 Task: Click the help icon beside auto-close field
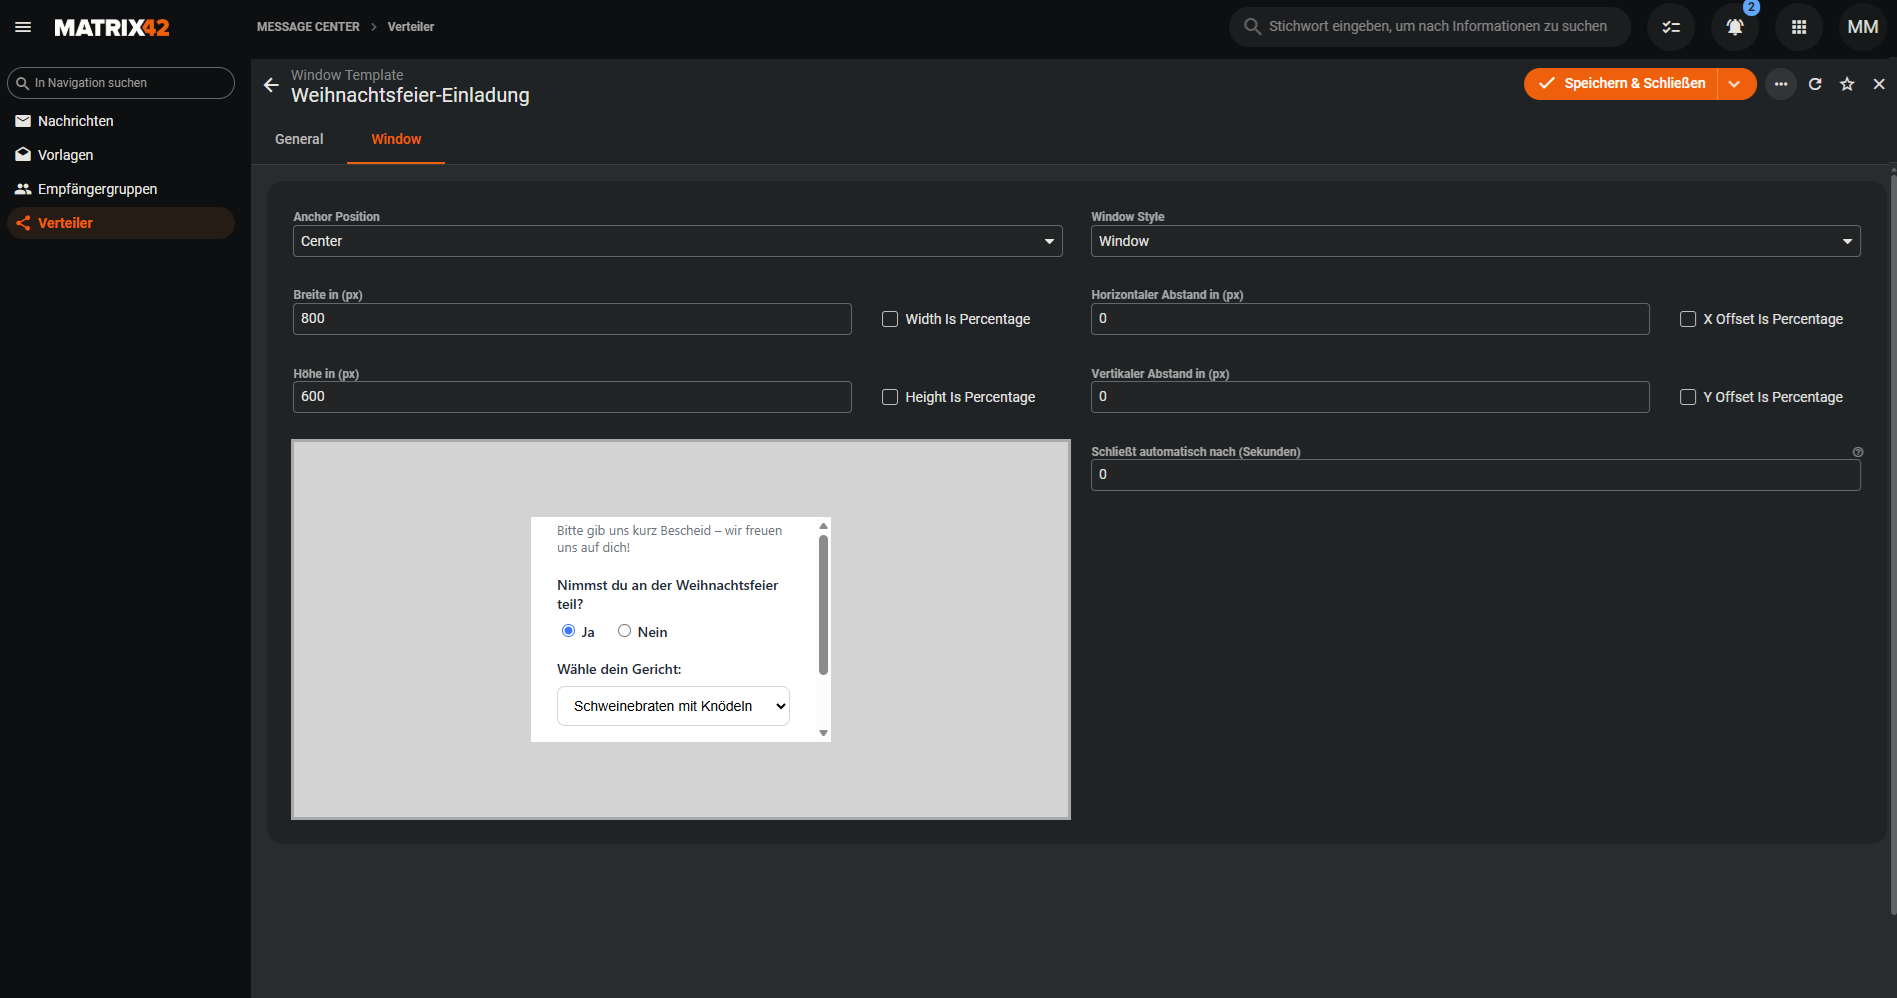1858,452
